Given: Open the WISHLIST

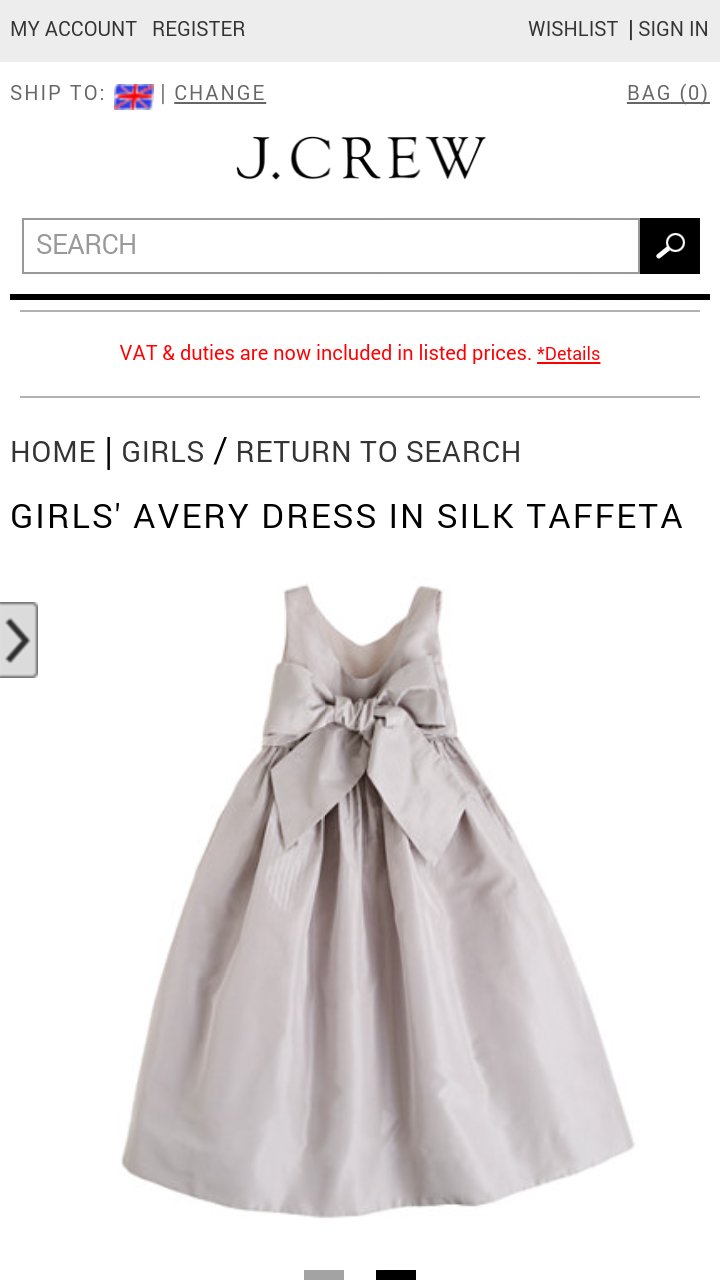Looking at the screenshot, I should pos(573,29).
